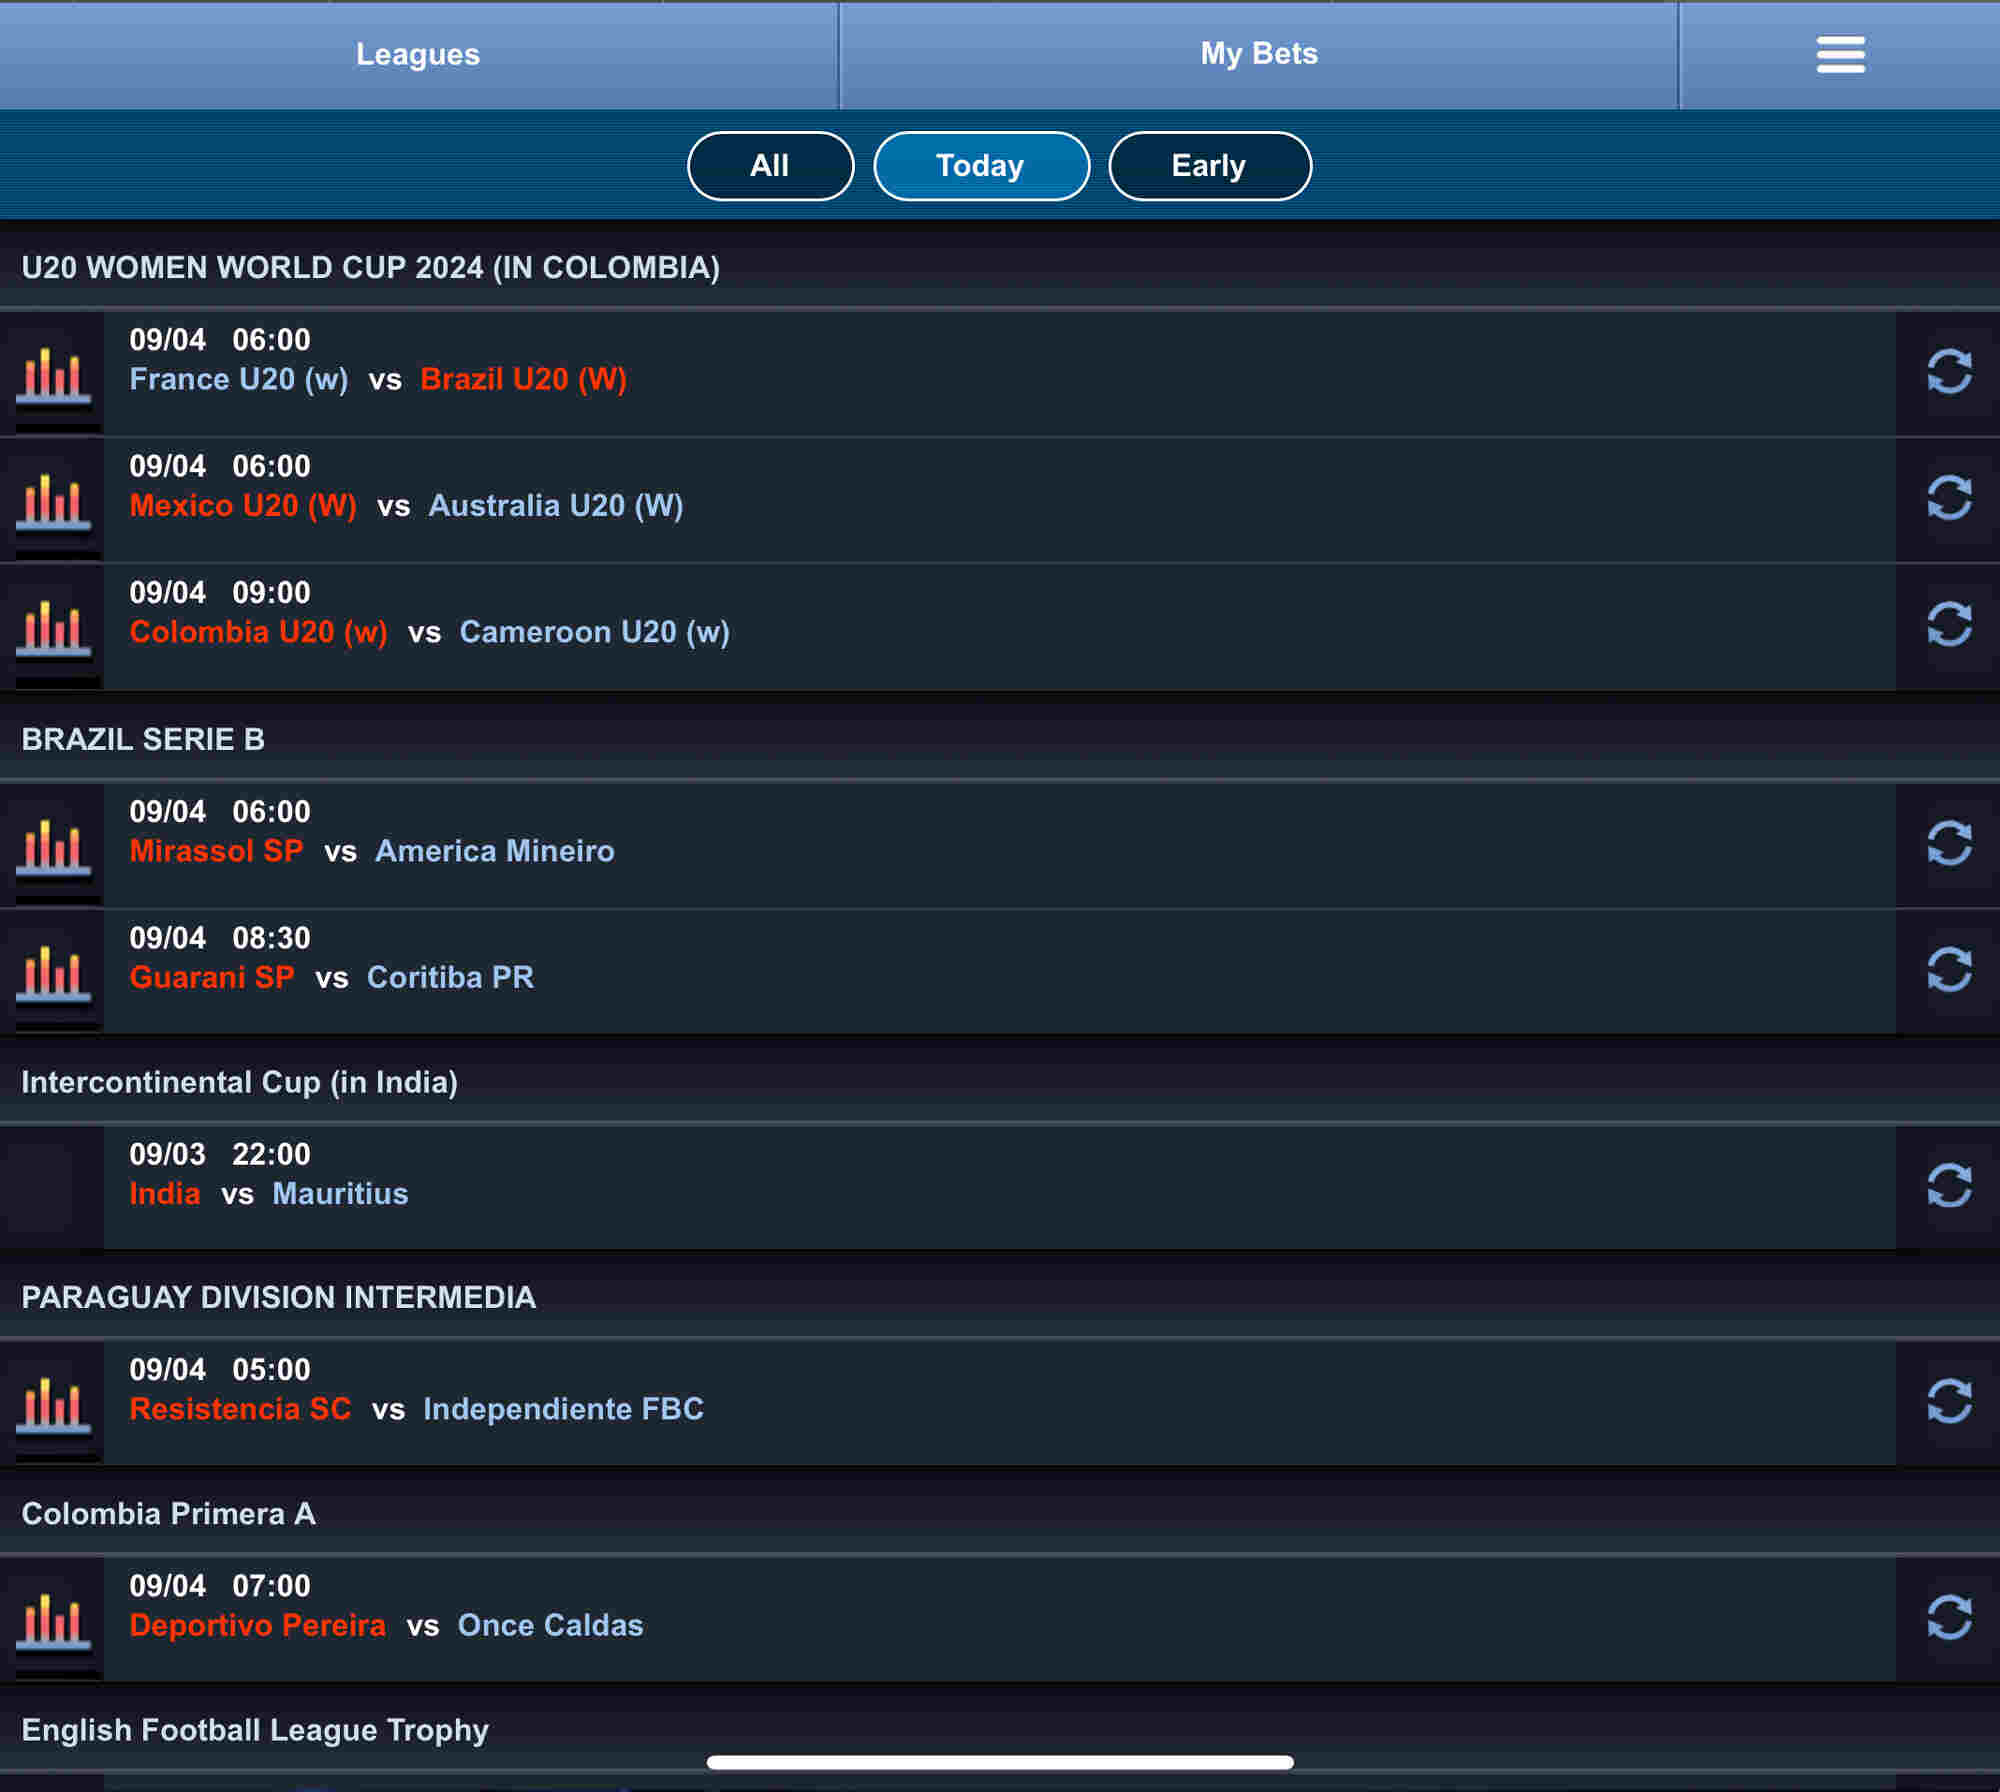Select the All filter

point(770,166)
